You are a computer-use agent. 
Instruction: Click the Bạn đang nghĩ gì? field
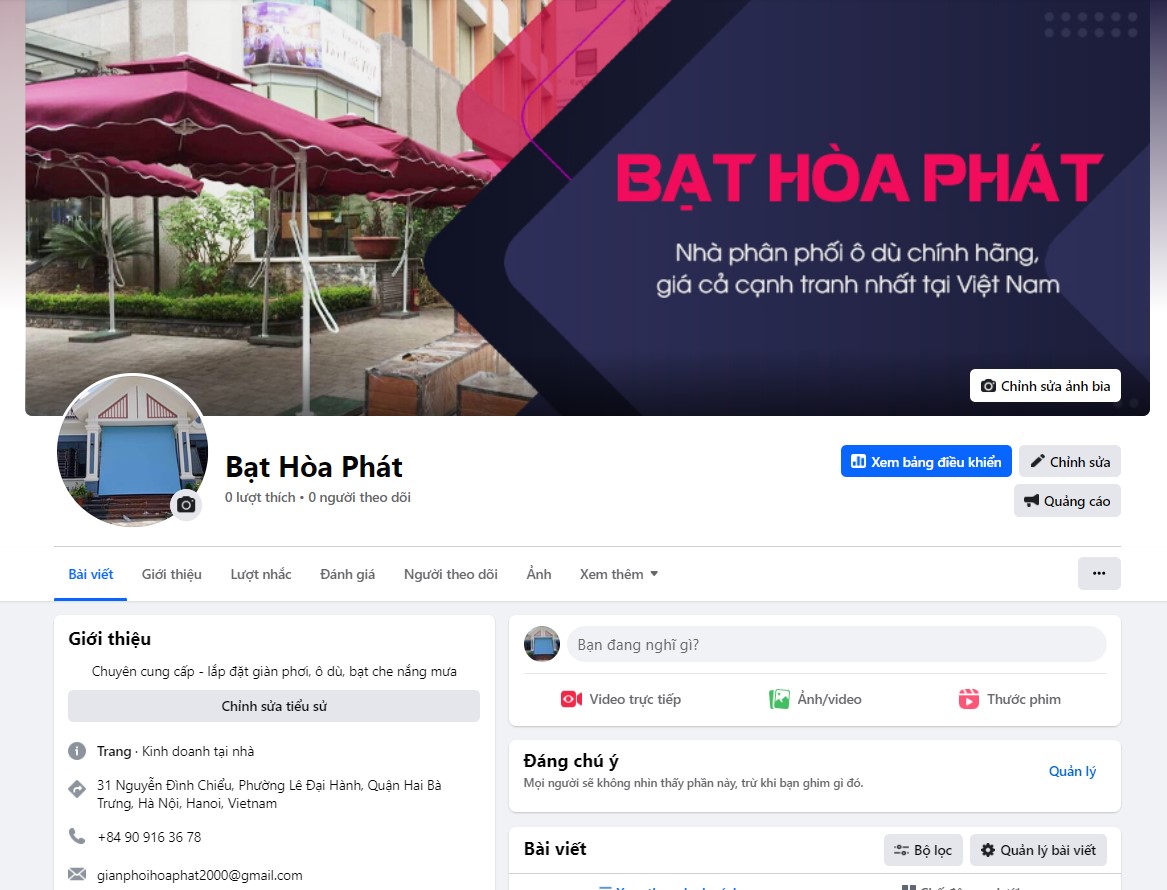click(x=837, y=644)
